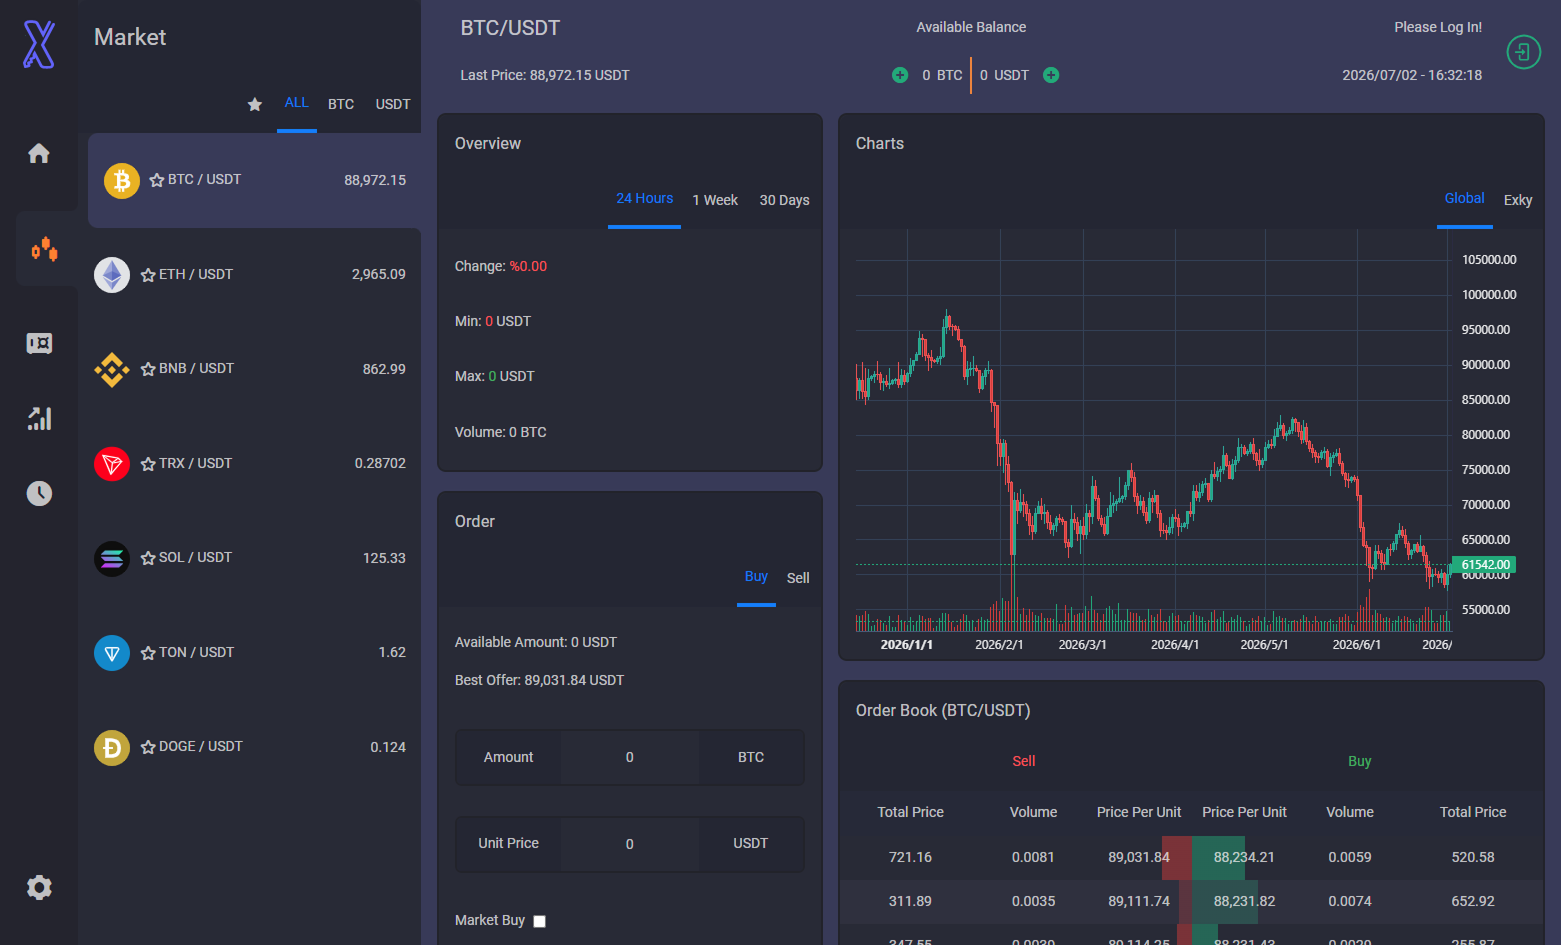Click the 61542.00 price marker on chart
1561x945 pixels.
(x=1485, y=565)
